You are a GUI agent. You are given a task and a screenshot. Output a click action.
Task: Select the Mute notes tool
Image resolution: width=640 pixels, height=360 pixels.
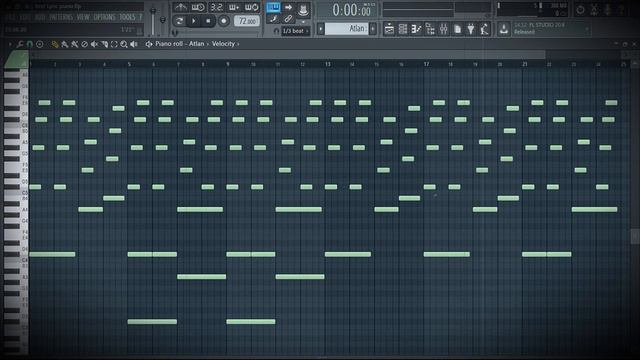click(94, 44)
